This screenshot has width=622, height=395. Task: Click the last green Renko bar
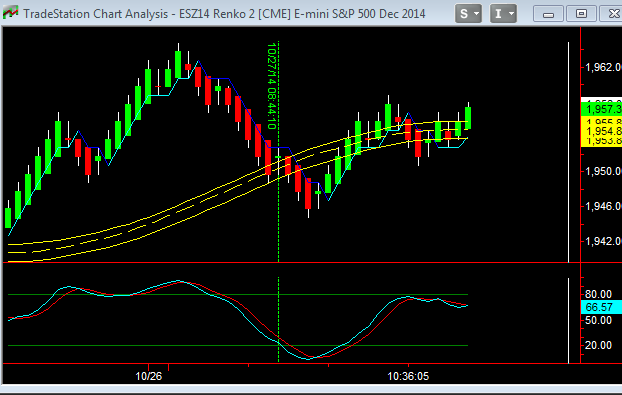468,118
